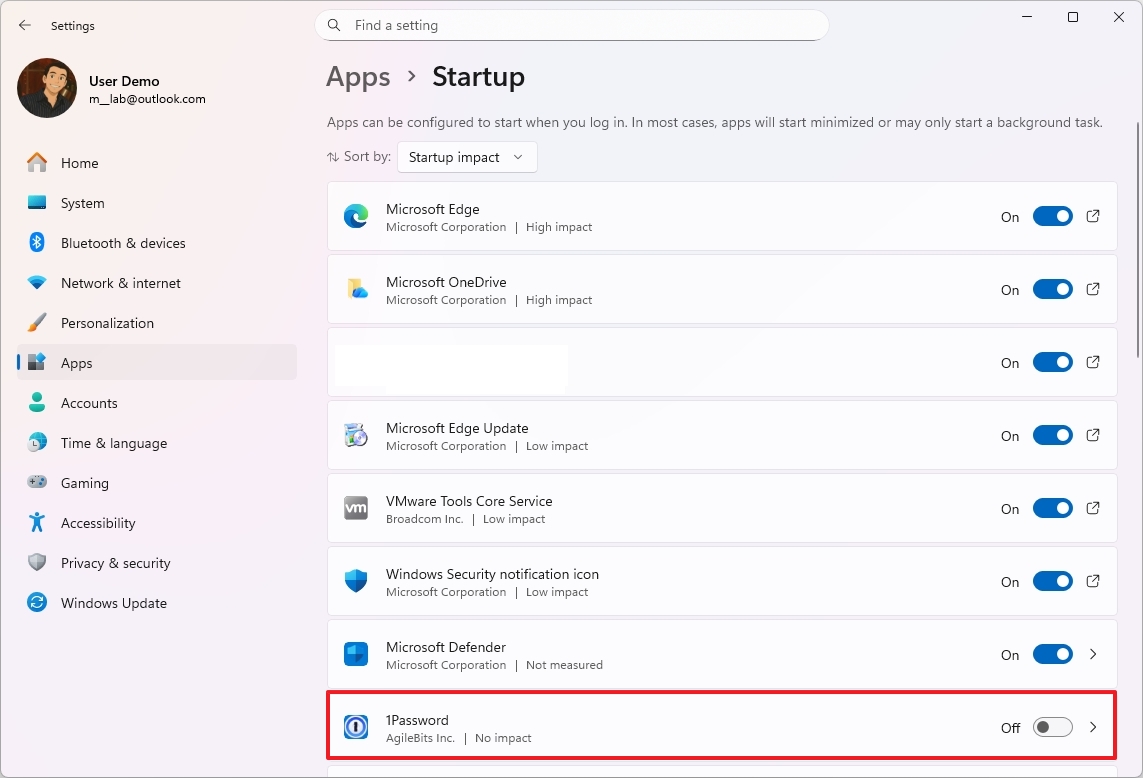Click the VMware Tools Core Service icon
Image resolution: width=1143 pixels, height=778 pixels.
355,508
